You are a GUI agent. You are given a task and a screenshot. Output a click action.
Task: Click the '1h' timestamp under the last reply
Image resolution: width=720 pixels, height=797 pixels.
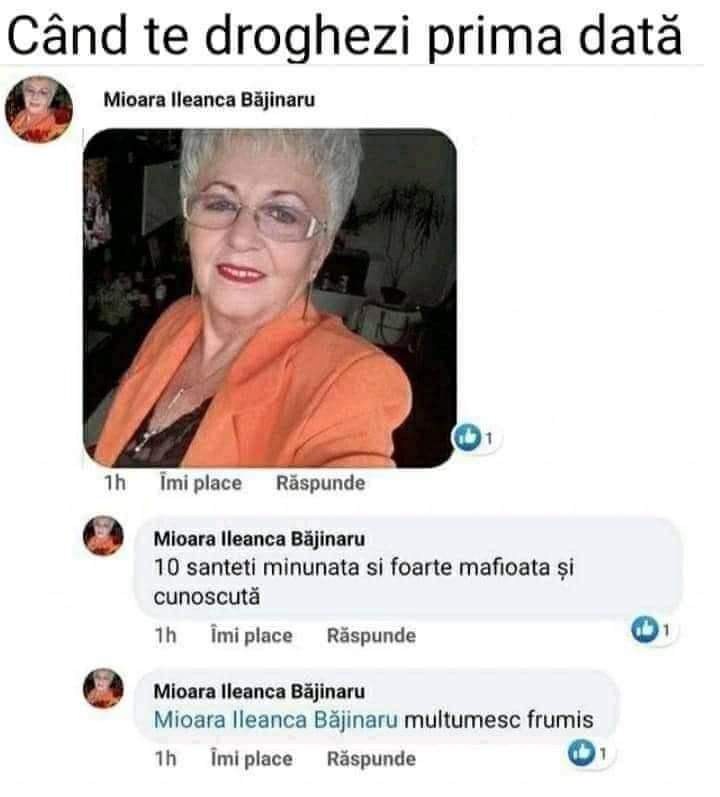[166, 759]
